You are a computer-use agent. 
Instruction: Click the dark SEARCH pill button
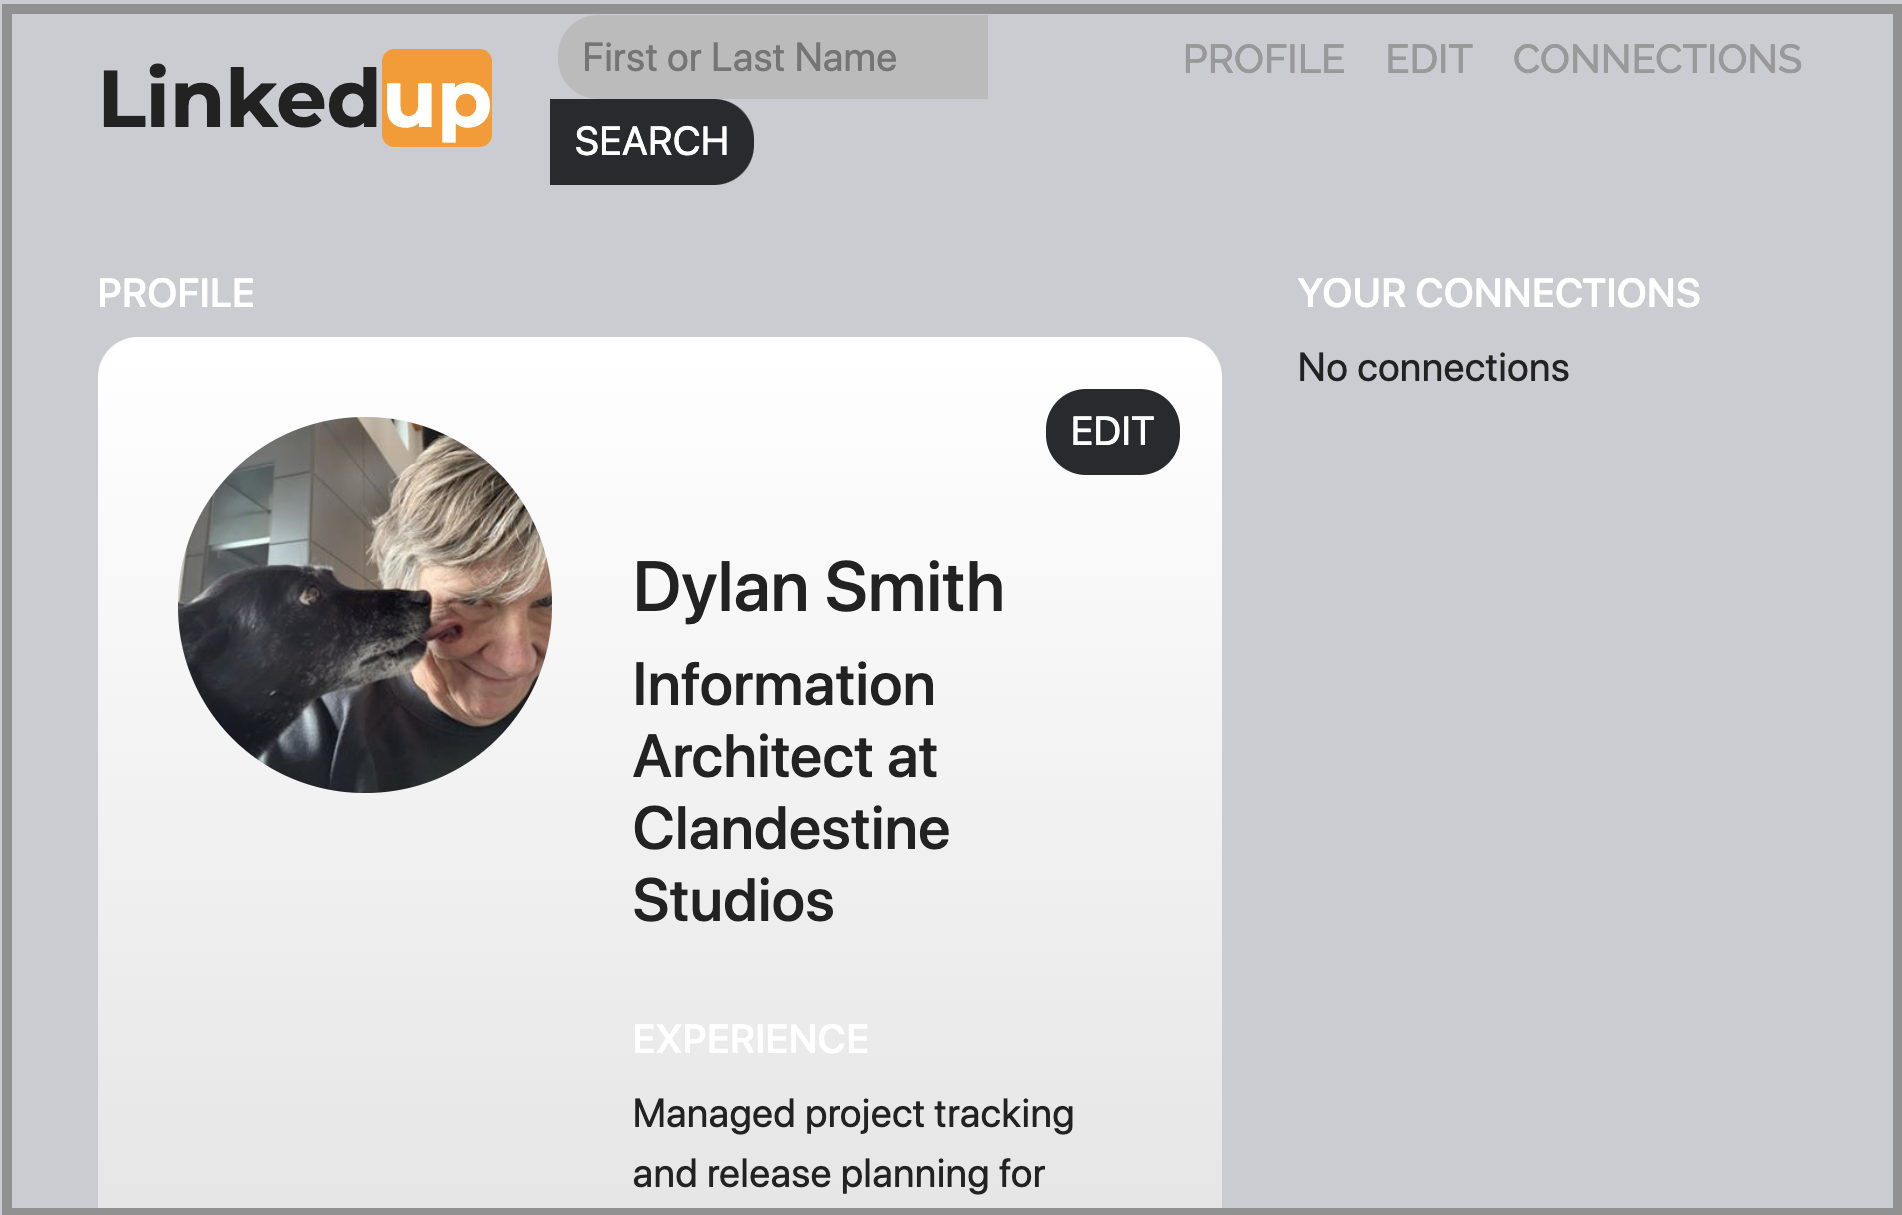coord(651,141)
